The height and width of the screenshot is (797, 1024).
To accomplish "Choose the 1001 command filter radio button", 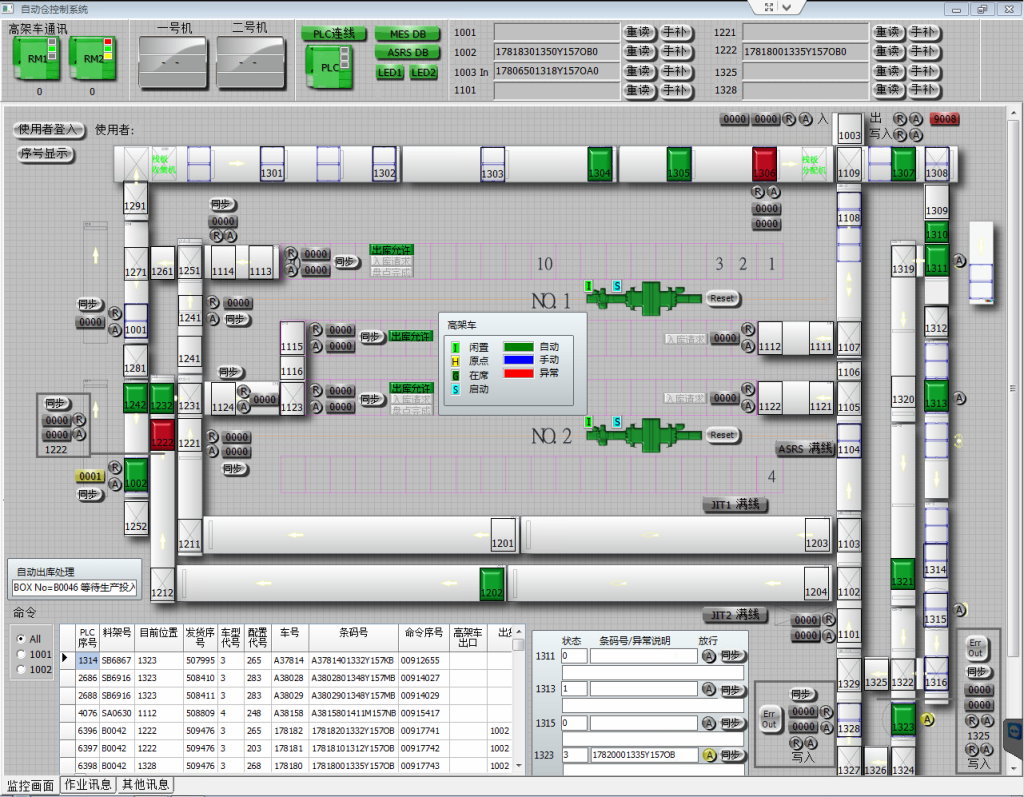I will click(x=21, y=654).
